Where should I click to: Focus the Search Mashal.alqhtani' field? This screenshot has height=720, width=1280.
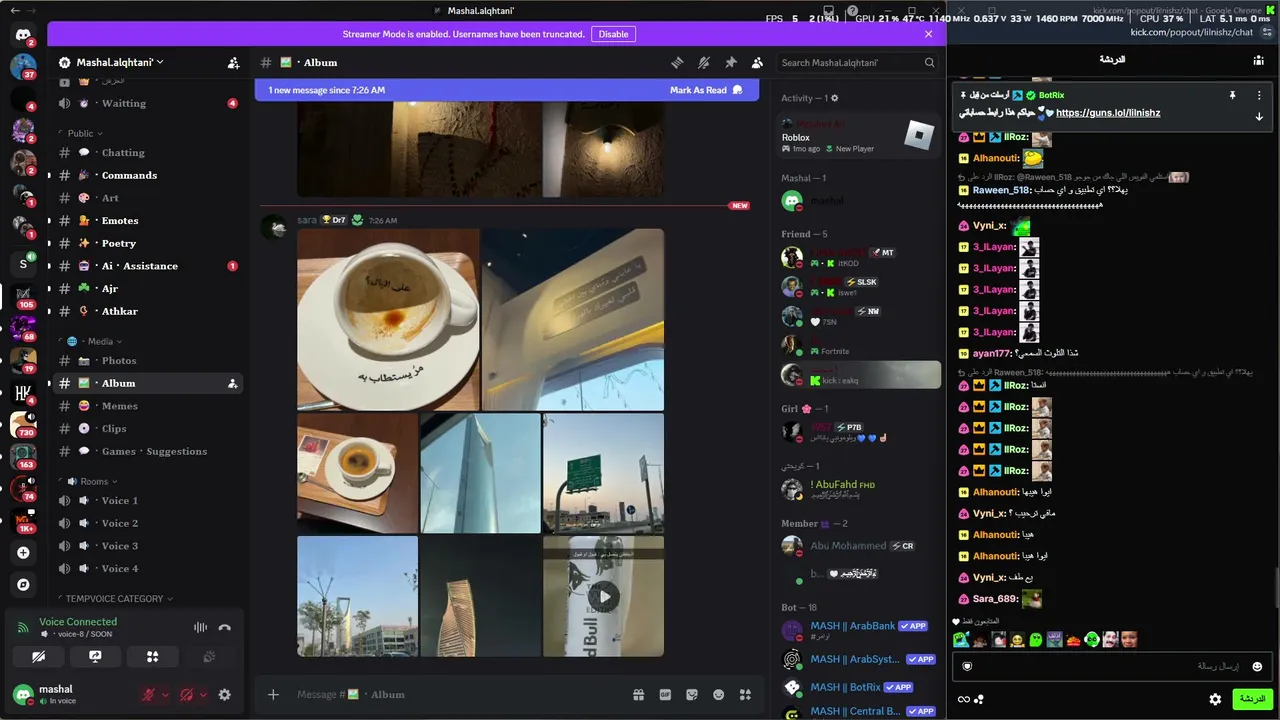click(x=858, y=62)
